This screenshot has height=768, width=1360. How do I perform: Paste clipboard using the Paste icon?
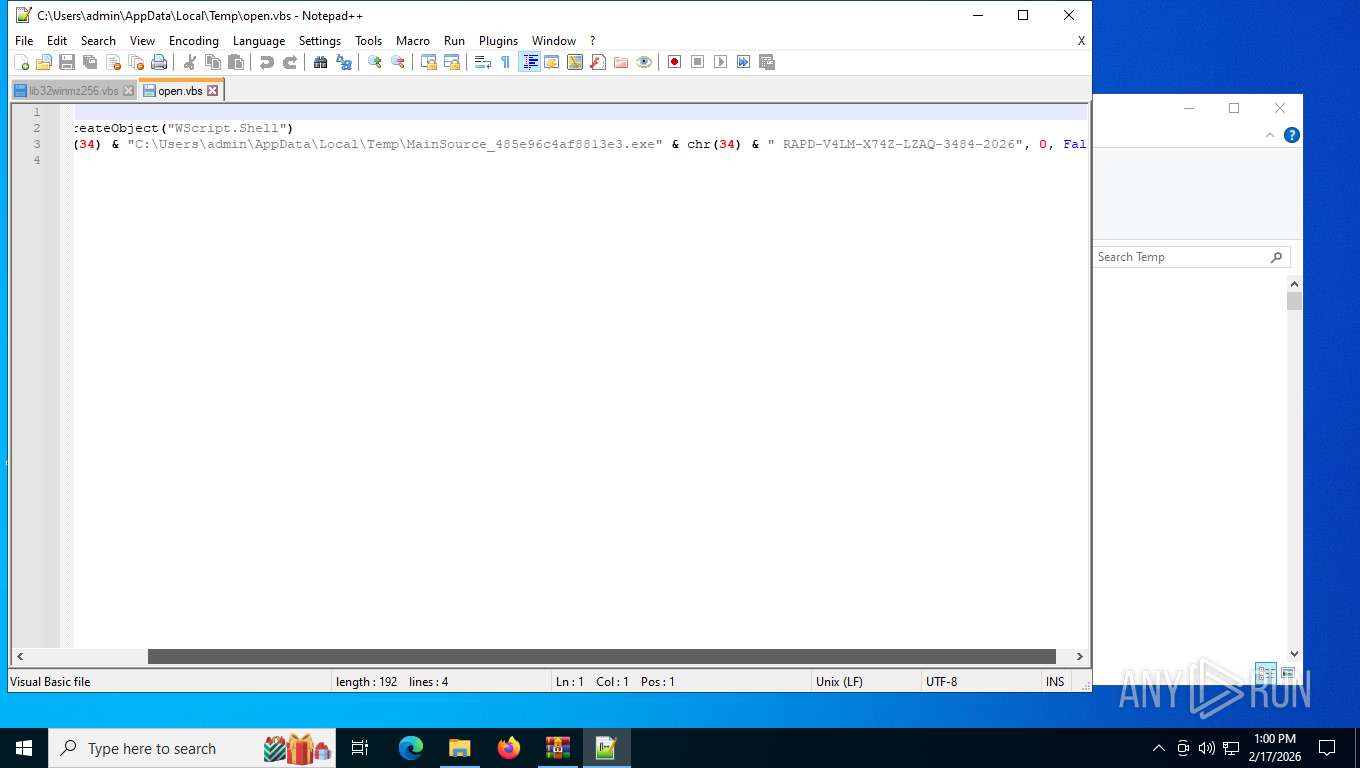(236, 62)
